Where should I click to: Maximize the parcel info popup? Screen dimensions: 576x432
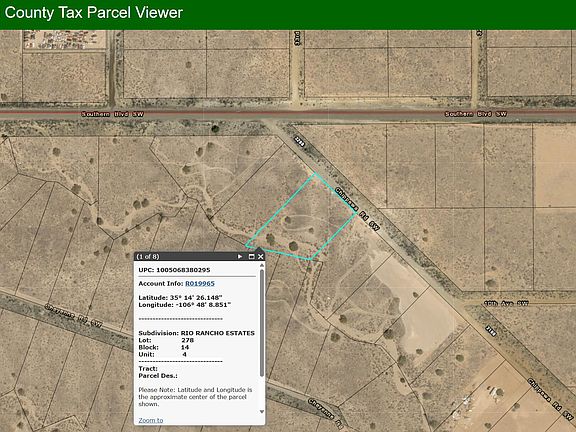point(252,256)
